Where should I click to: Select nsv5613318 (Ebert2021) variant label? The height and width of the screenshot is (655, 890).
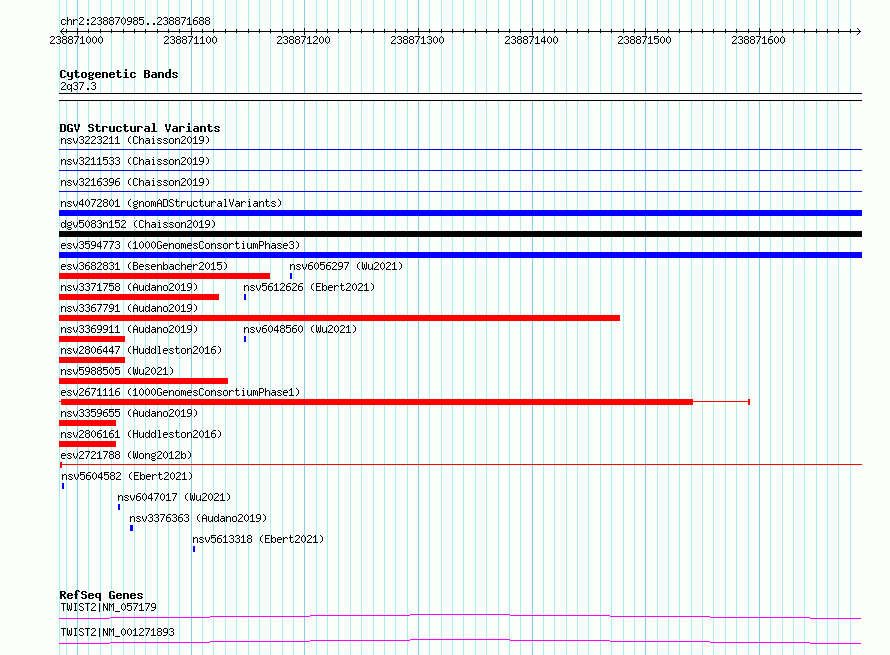[258, 539]
